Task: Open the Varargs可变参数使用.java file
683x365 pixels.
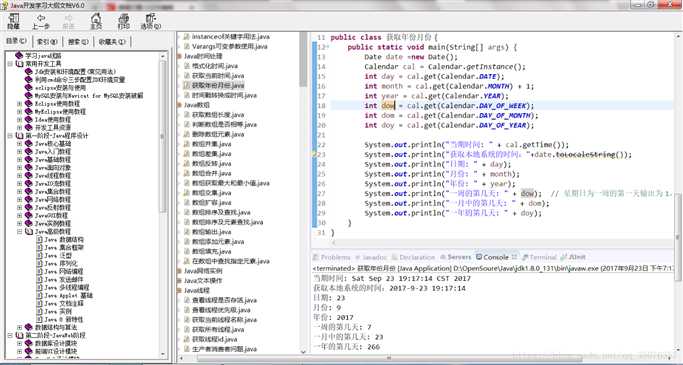Action: 230,46
